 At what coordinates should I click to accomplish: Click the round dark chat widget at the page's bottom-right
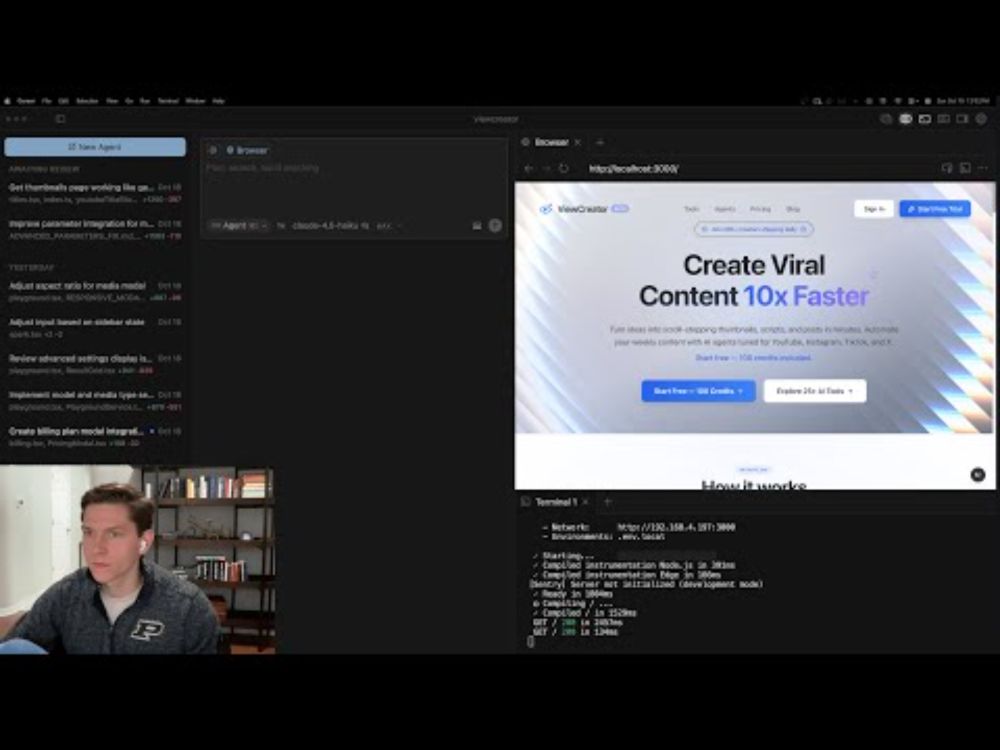tap(978, 474)
